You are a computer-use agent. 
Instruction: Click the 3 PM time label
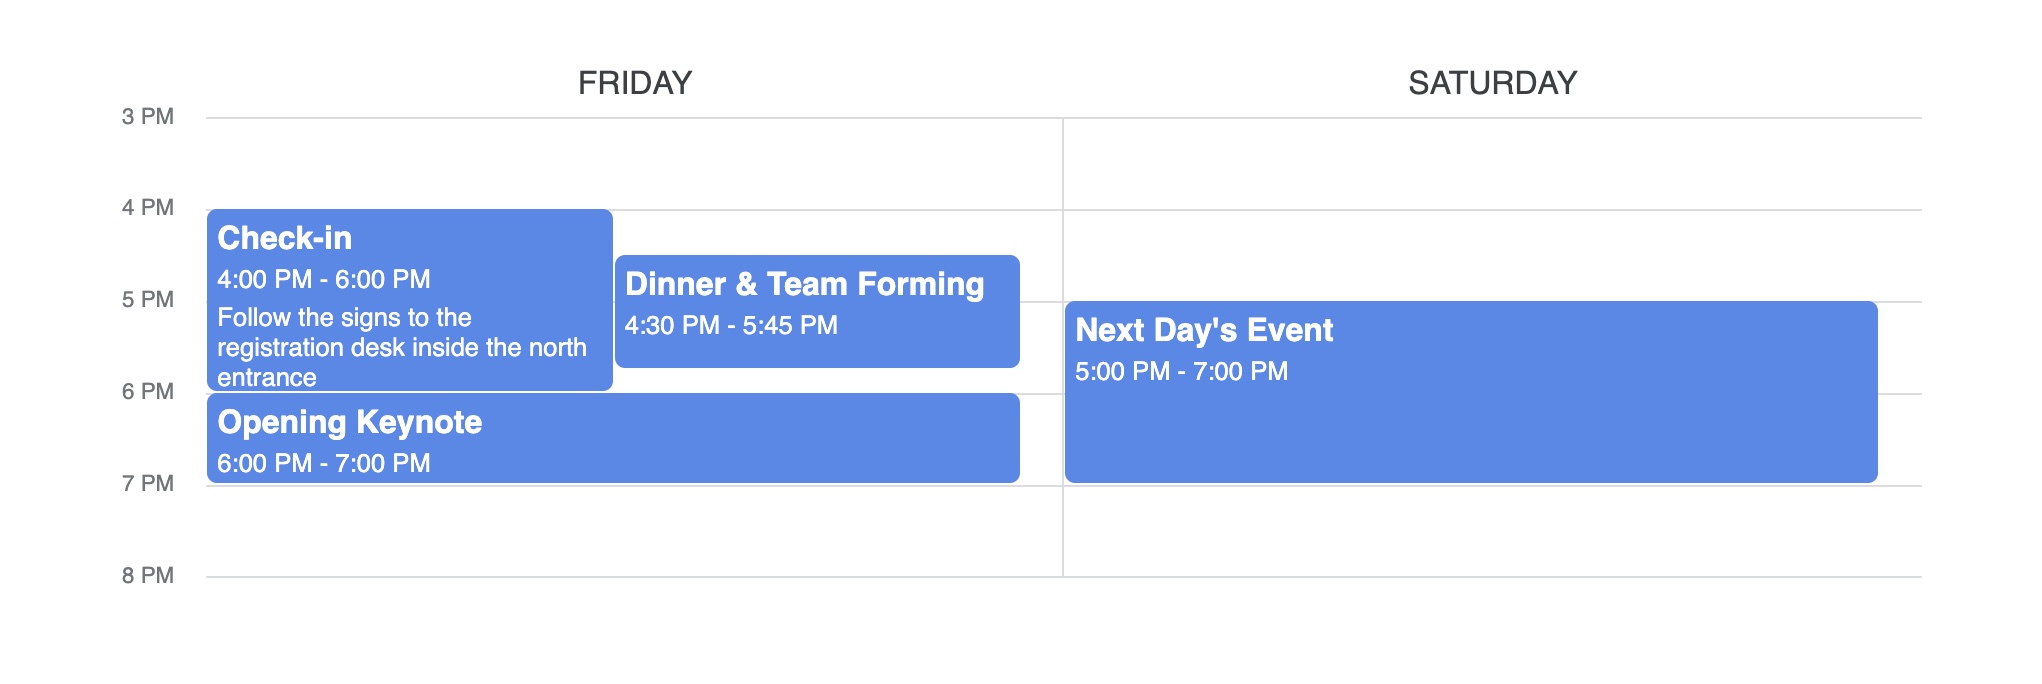click(148, 117)
